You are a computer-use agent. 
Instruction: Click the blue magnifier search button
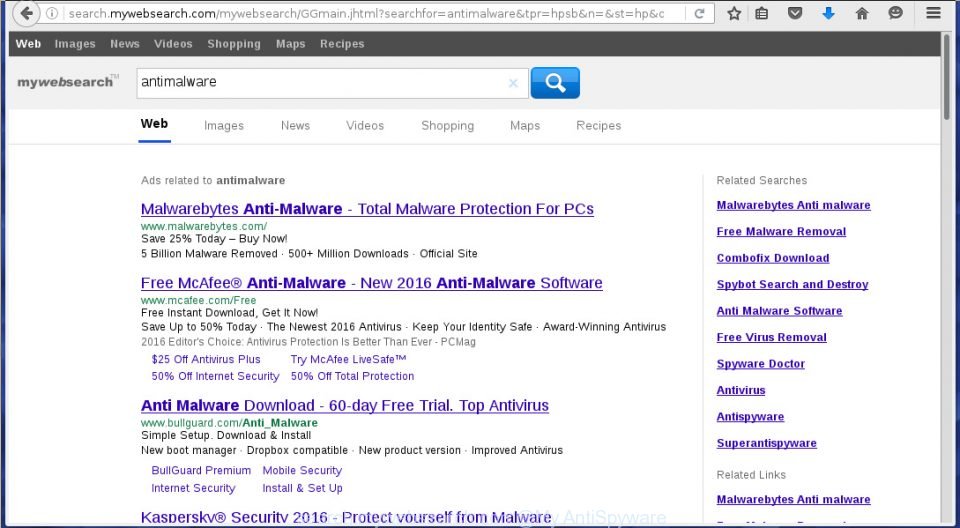point(555,83)
